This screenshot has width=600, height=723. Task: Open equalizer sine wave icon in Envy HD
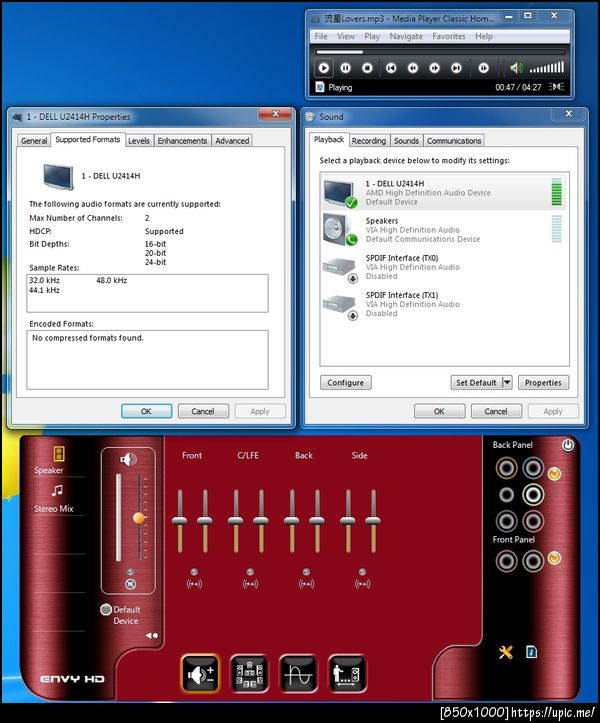point(298,674)
